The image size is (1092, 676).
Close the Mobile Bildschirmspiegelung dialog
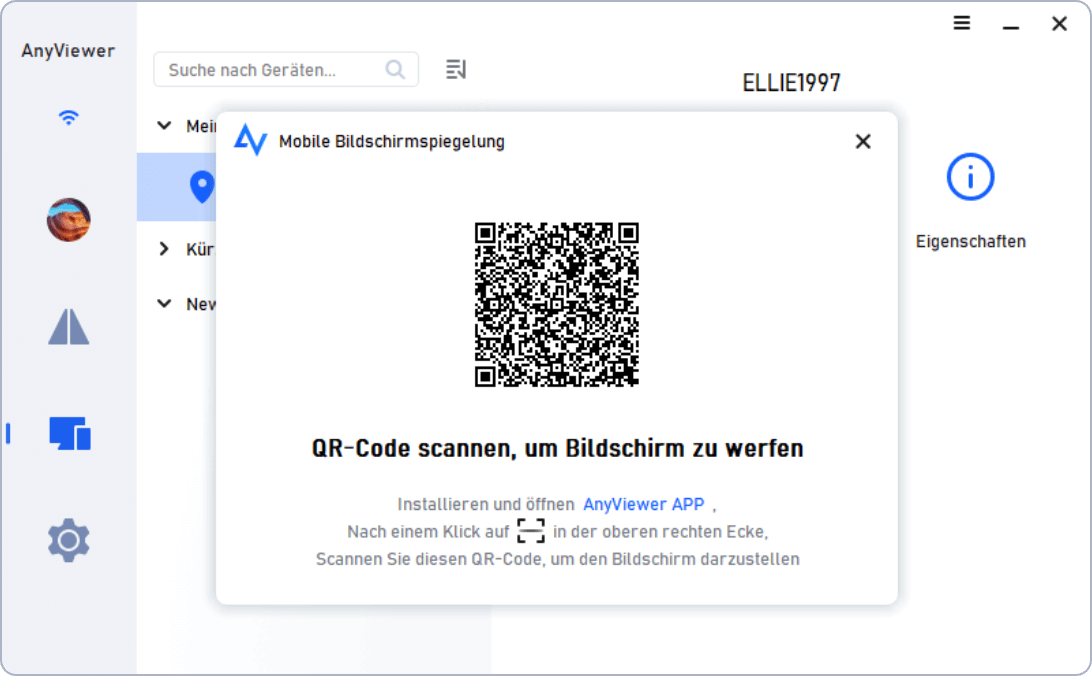click(863, 141)
